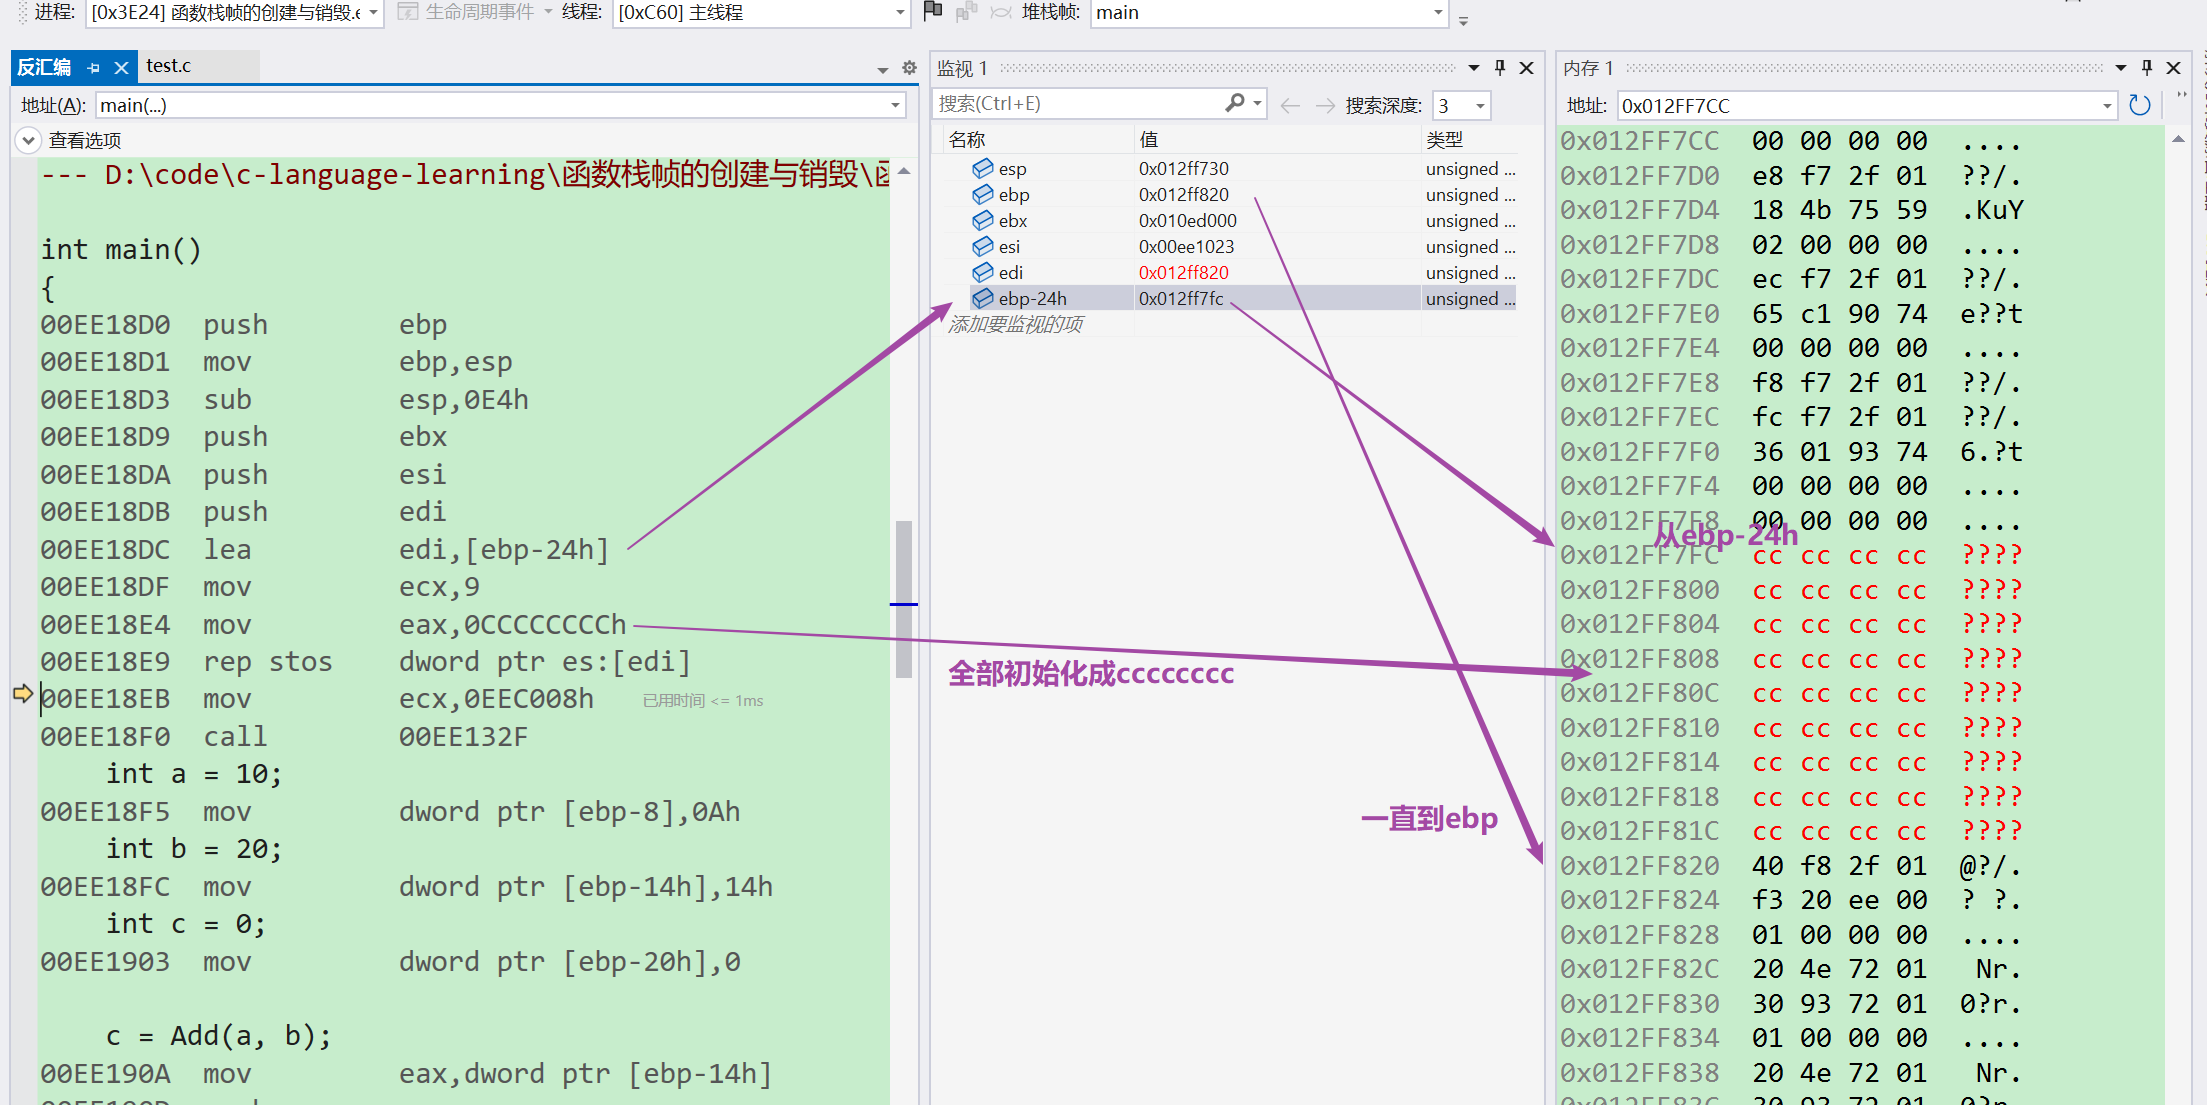Click the call 00EE132F instruction line
This screenshot has height=1105, width=2207.
(x=284, y=736)
